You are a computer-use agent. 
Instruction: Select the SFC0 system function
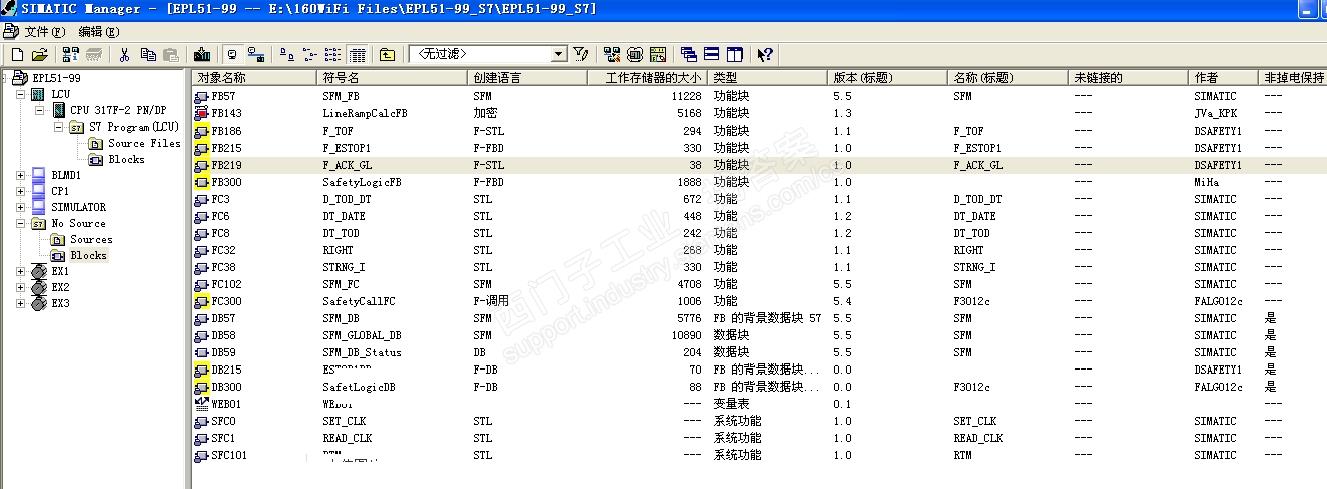point(760,421)
